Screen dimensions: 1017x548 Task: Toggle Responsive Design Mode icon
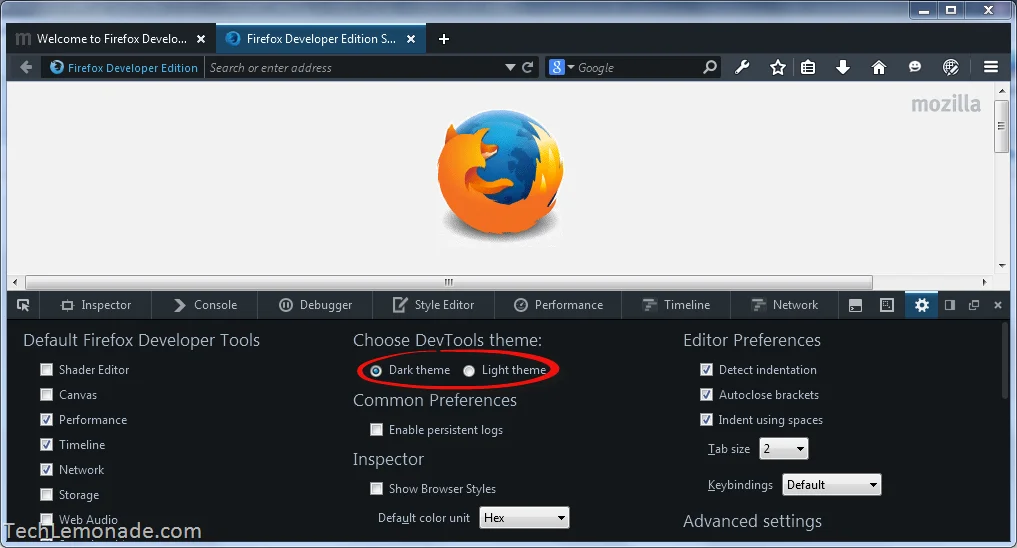(x=887, y=305)
